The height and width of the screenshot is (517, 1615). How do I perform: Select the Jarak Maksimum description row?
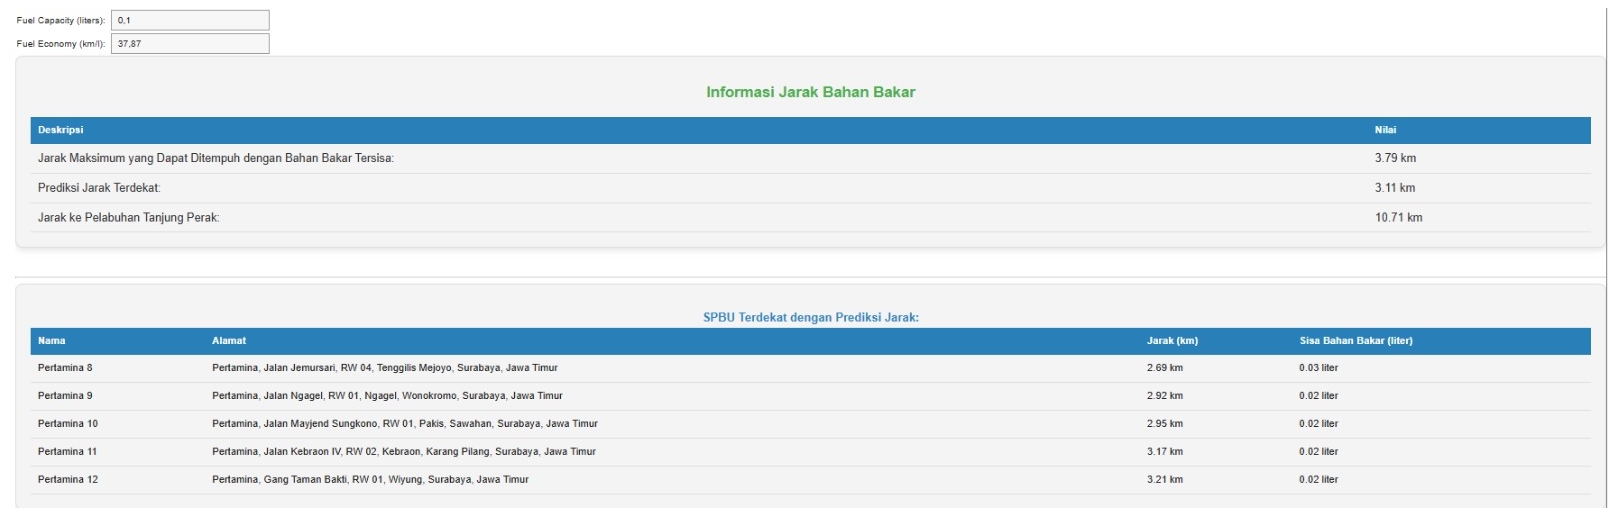(216, 158)
